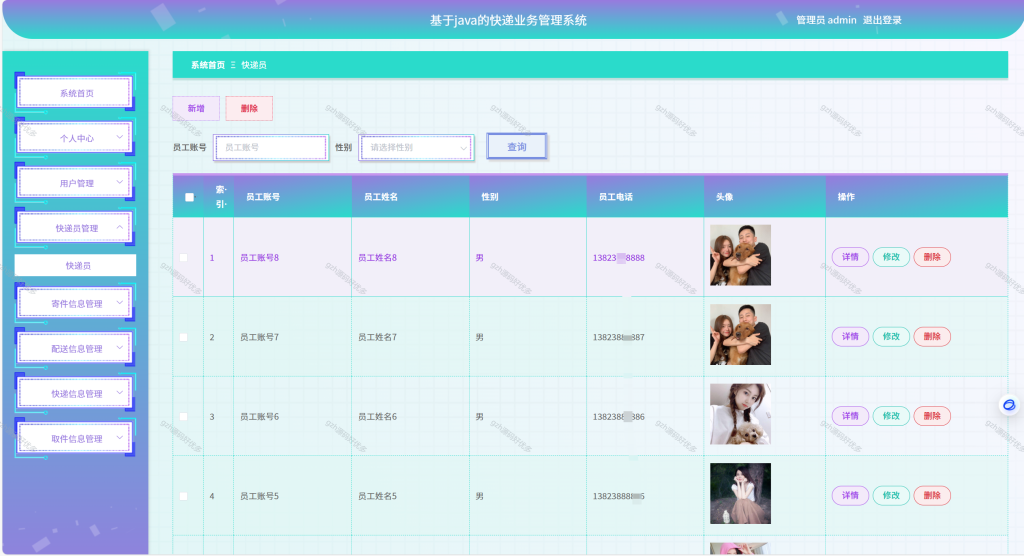
Task: Open avatar thumbnail of 员工姓名8
Action: coord(741,255)
